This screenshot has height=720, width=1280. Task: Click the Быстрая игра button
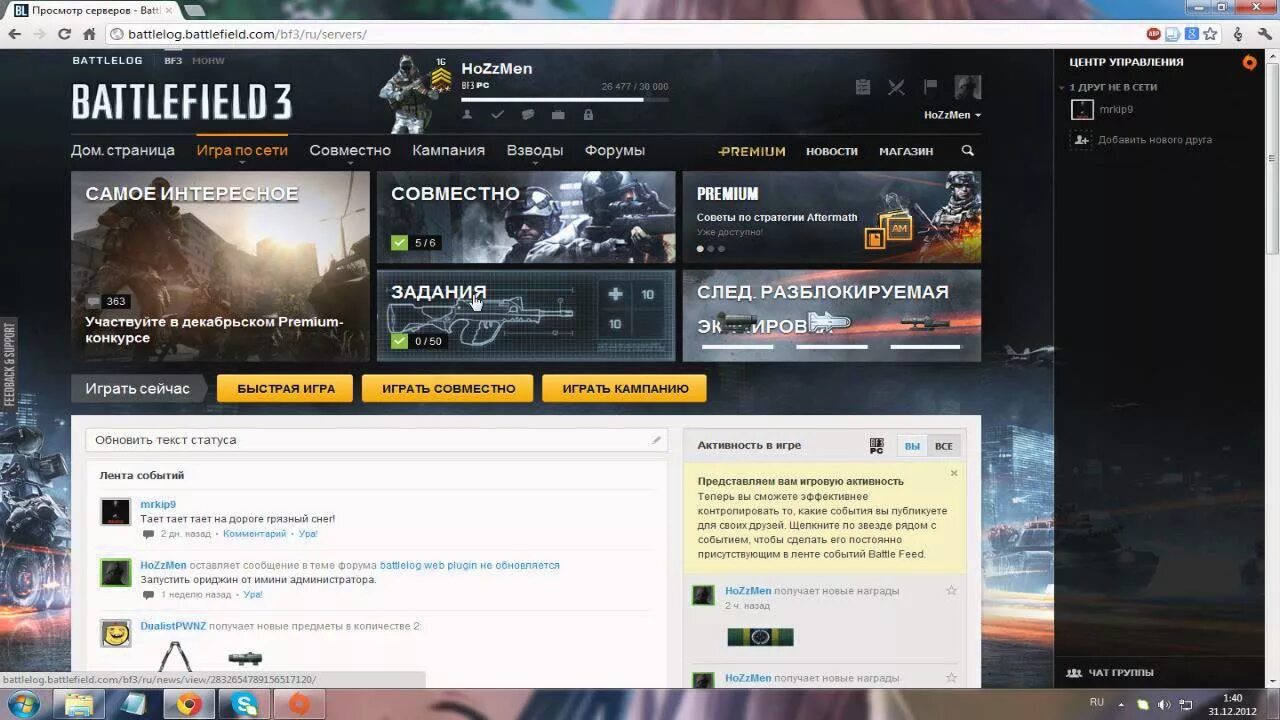coord(286,389)
